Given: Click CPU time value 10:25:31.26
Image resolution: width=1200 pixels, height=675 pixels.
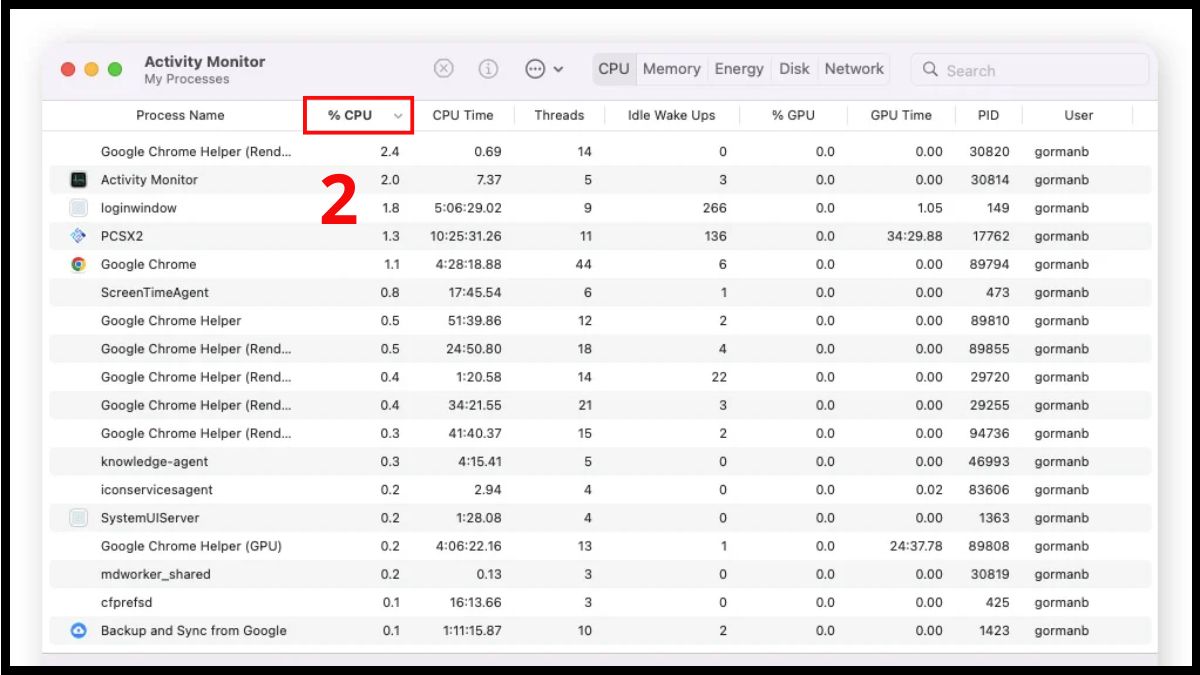Looking at the screenshot, I should (x=466, y=236).
